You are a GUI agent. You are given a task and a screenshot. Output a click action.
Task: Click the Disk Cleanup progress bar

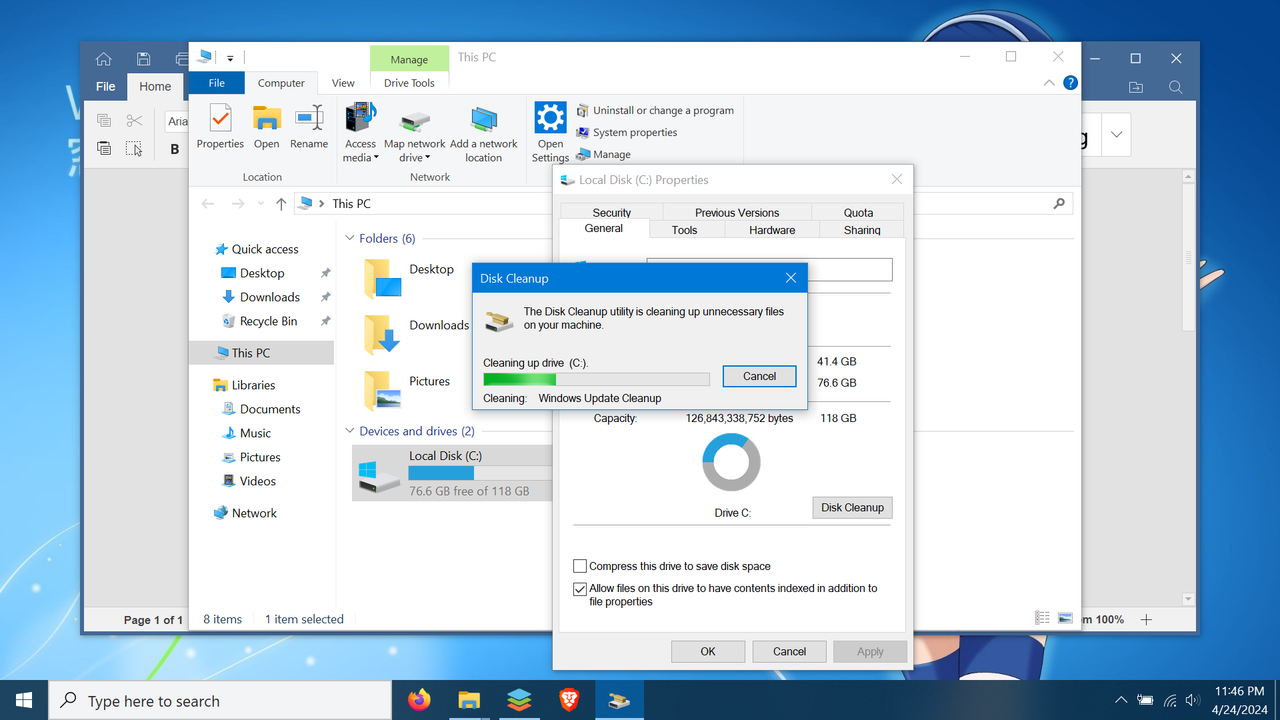(x=596, y=379)
